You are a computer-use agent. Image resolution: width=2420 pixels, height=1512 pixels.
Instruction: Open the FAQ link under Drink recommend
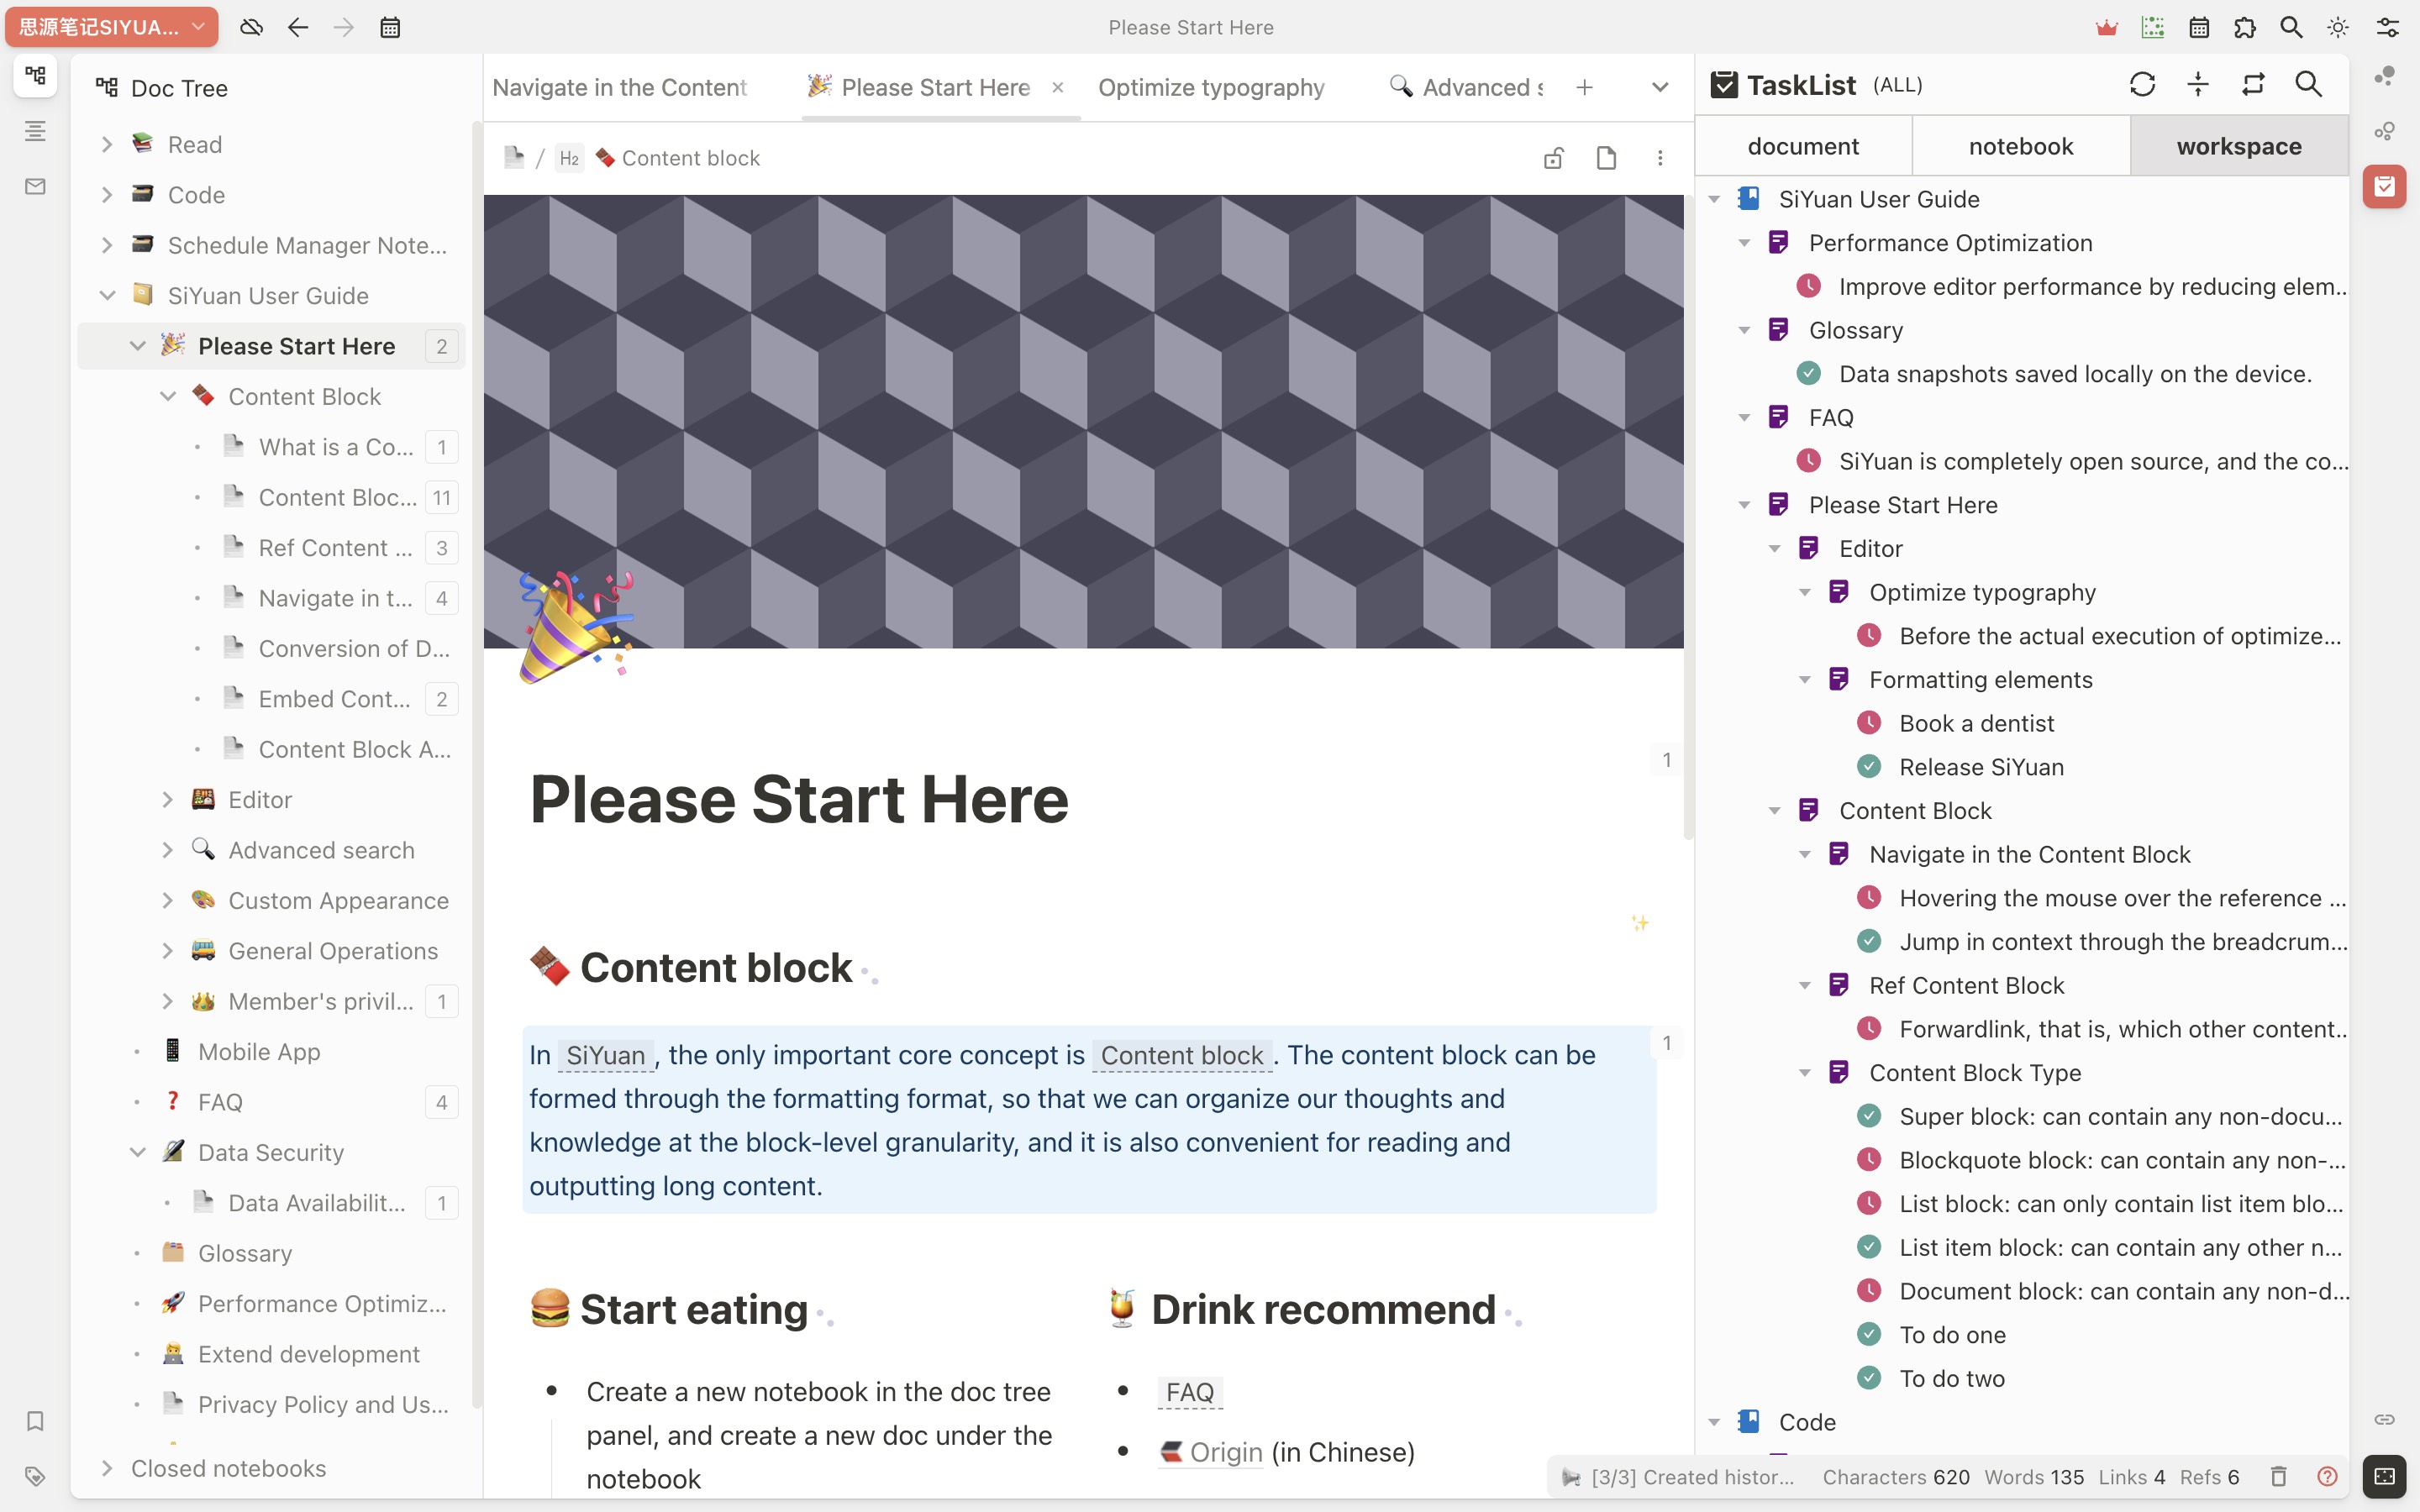[1189, 1392]
